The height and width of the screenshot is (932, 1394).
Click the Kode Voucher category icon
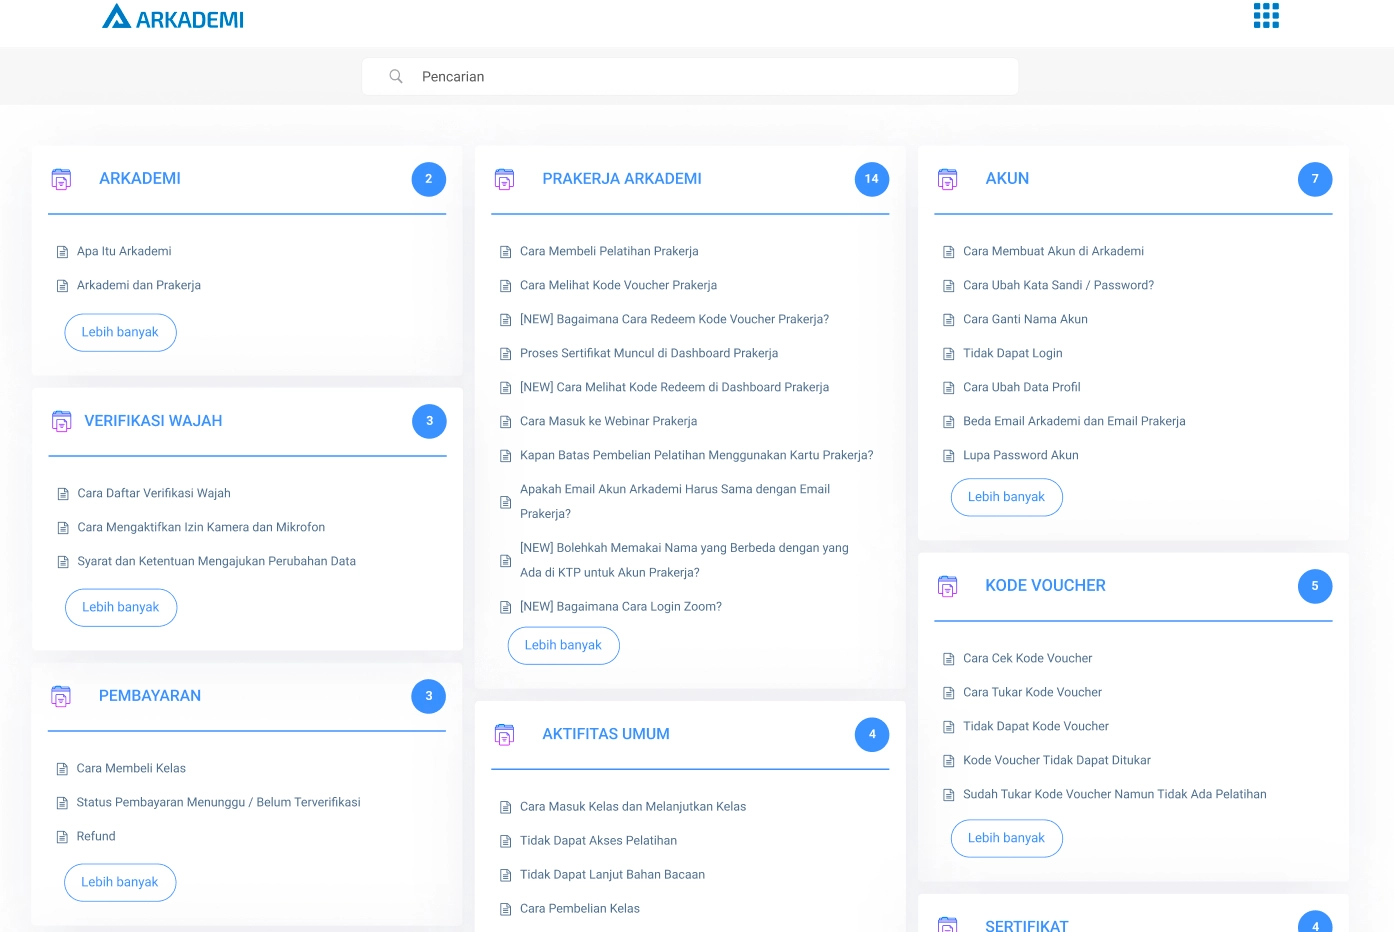click(x=948, y=586)
